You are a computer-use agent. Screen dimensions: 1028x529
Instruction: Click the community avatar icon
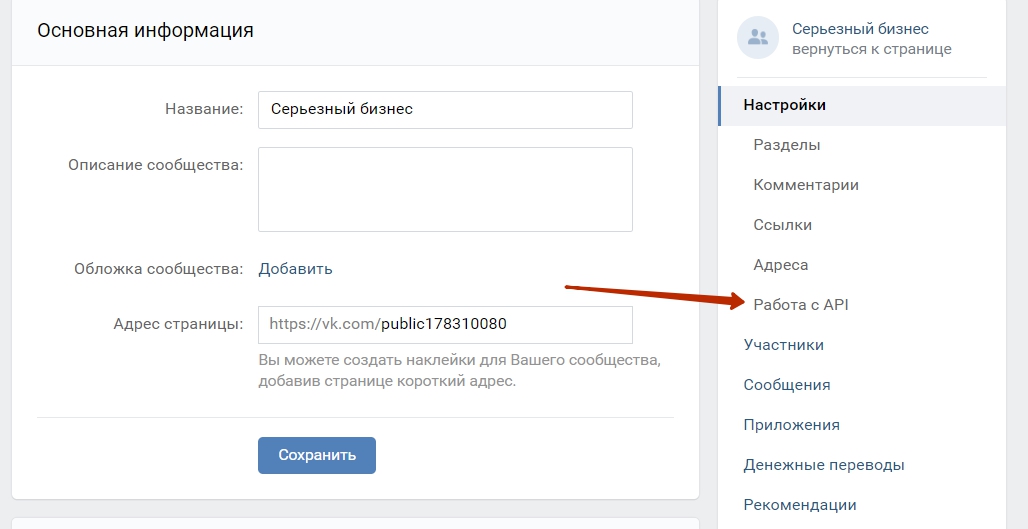click(758, 38)
